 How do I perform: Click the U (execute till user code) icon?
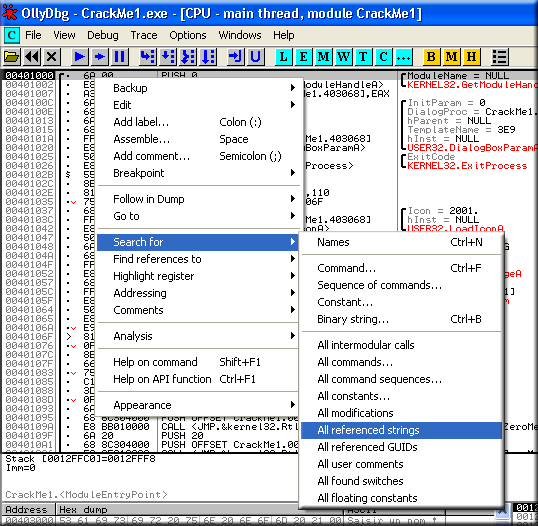click(x=255, y=56)
